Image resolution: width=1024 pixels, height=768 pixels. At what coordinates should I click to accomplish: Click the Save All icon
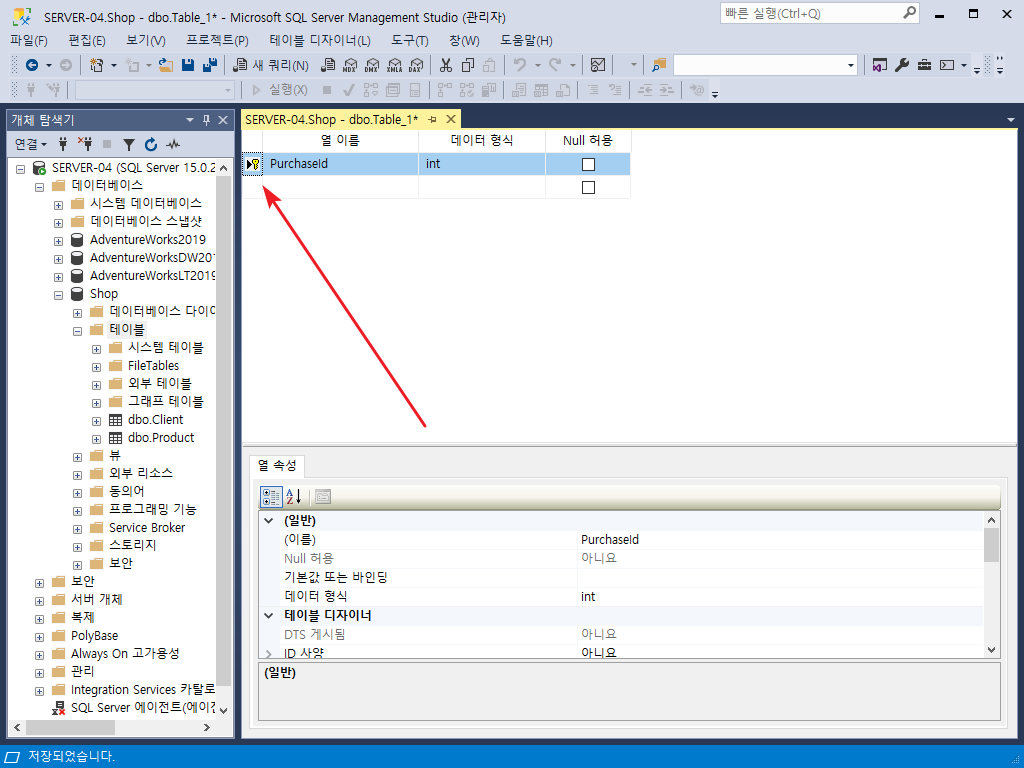click(210, 65)
